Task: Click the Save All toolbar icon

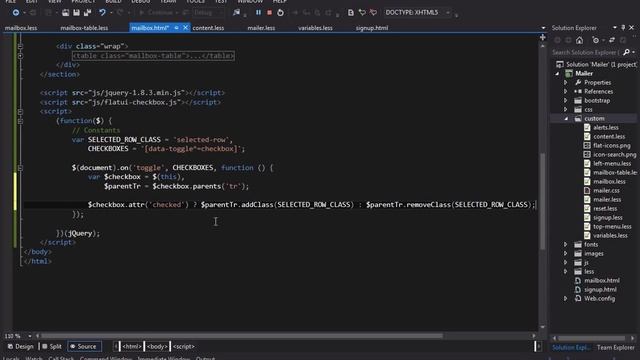Action: pos(87,13)
